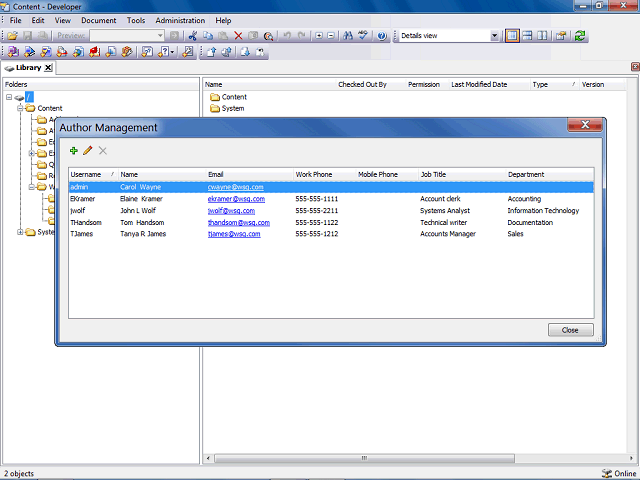Click the magnifier preview icon after Paste group
The width and height of the screenshot is (640, 480).
point(268,36)
